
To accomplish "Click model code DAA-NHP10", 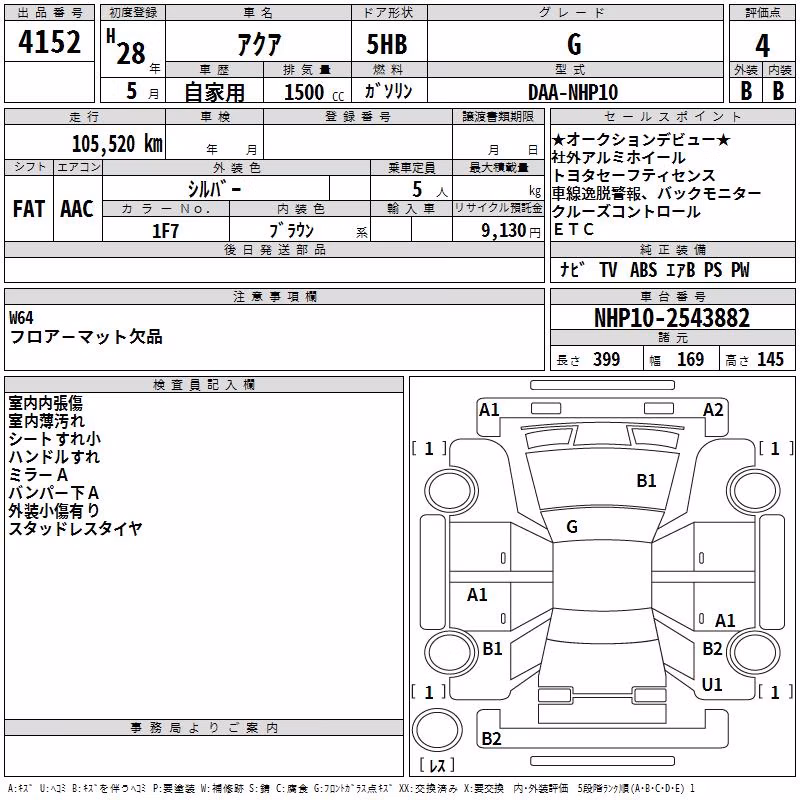I will click(573, 92).
